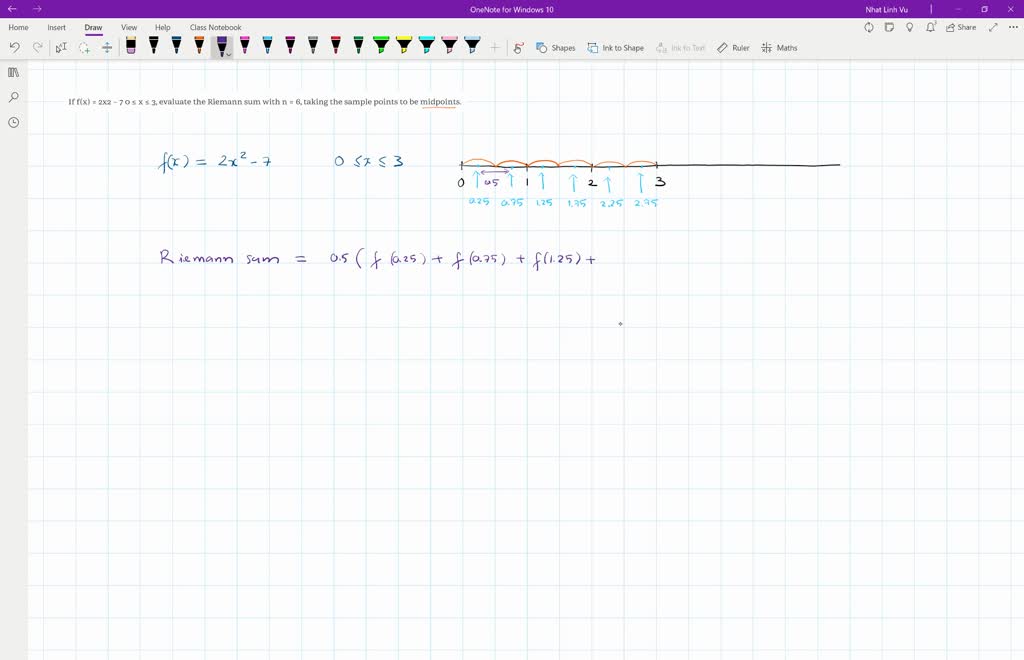Toggle the Ruler on
Viewport: 1024px width, 660px height.
tap(733, 47)
